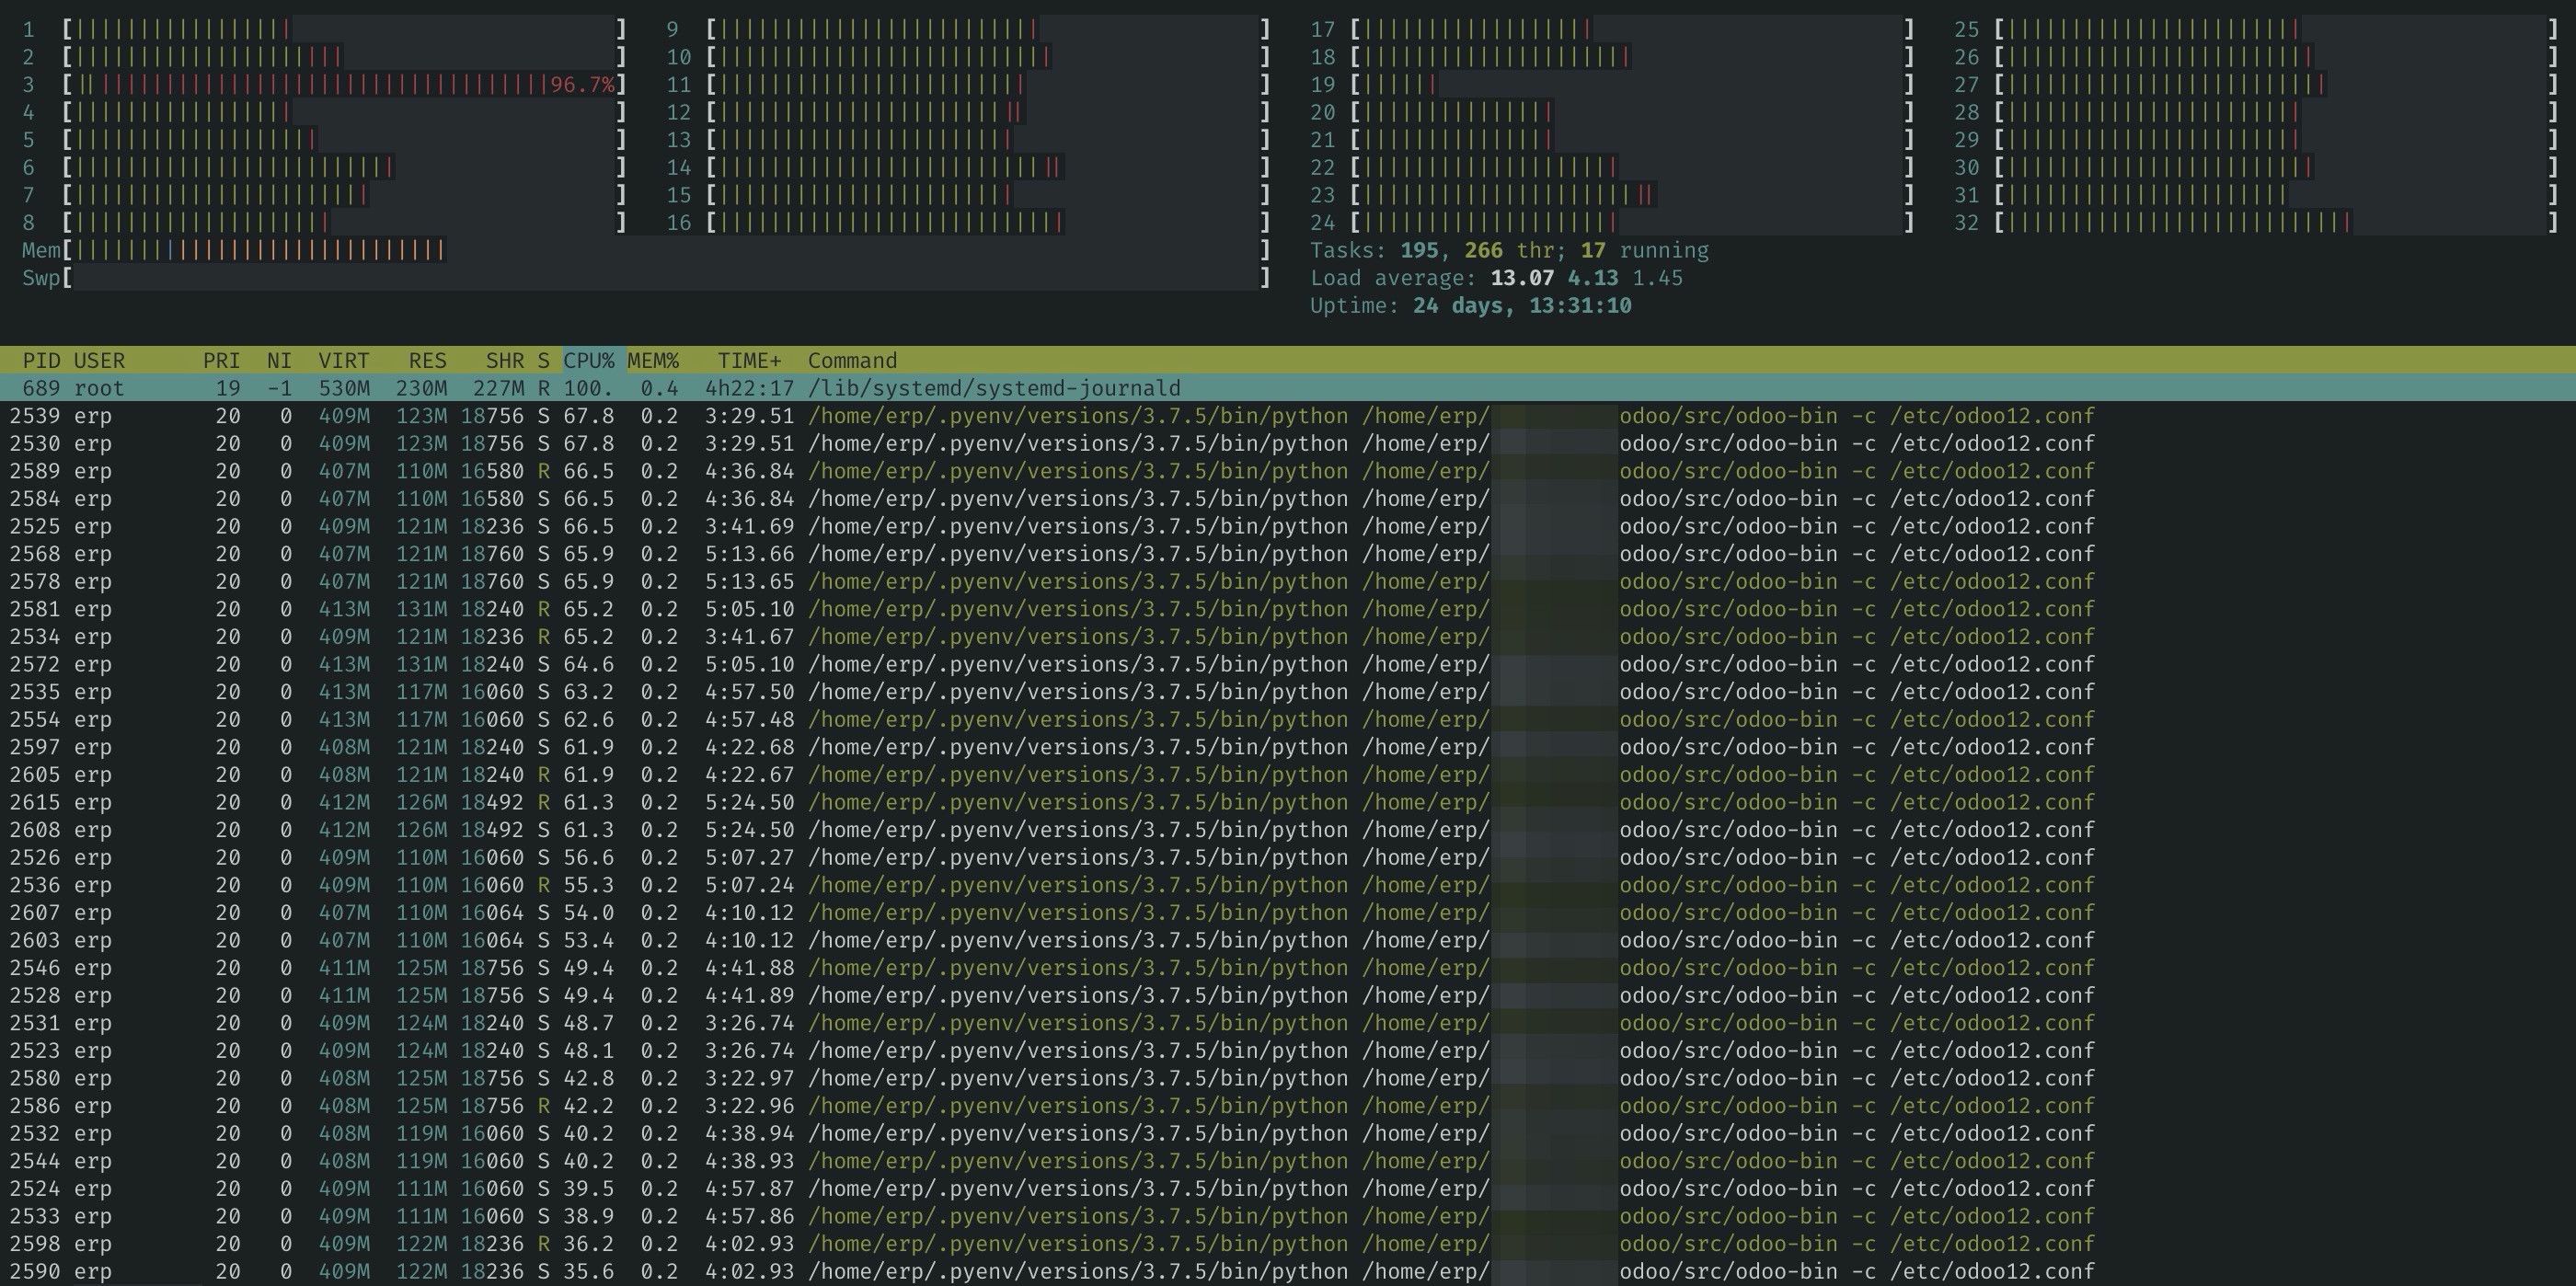
Task: Click the TIME+ column header
Action: 748,360
